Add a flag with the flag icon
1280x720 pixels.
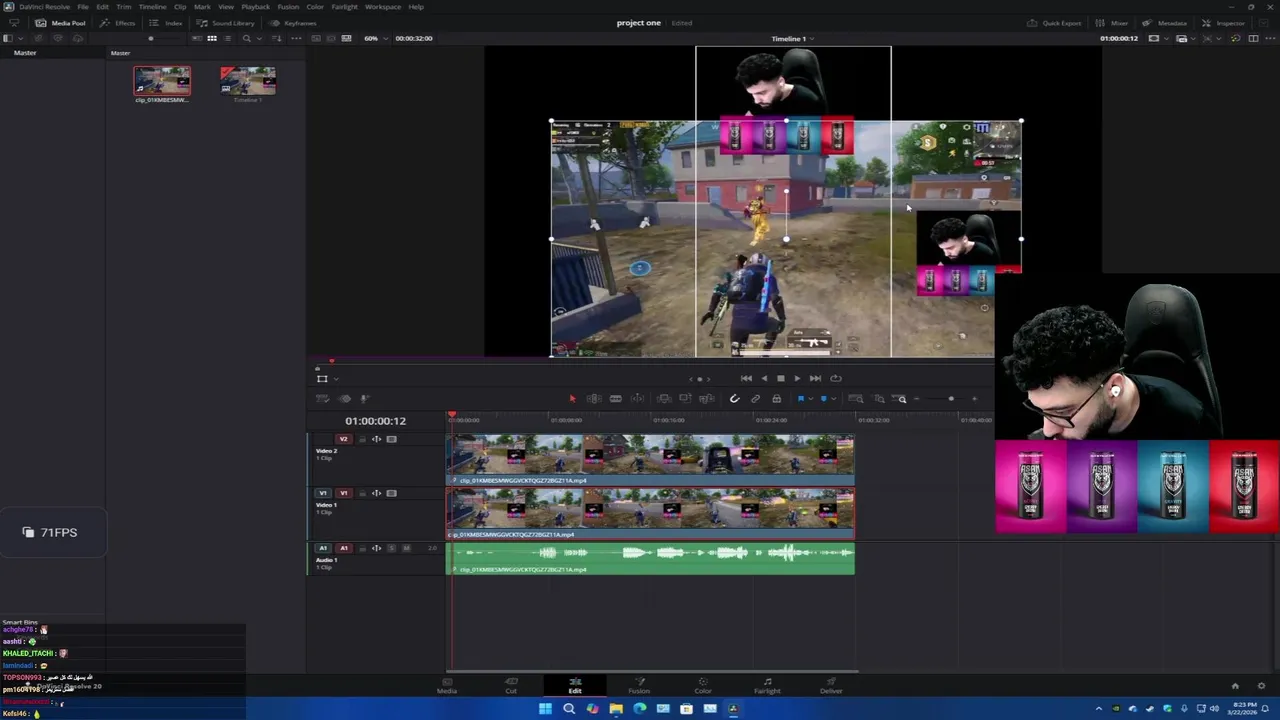tap(800, 399)
